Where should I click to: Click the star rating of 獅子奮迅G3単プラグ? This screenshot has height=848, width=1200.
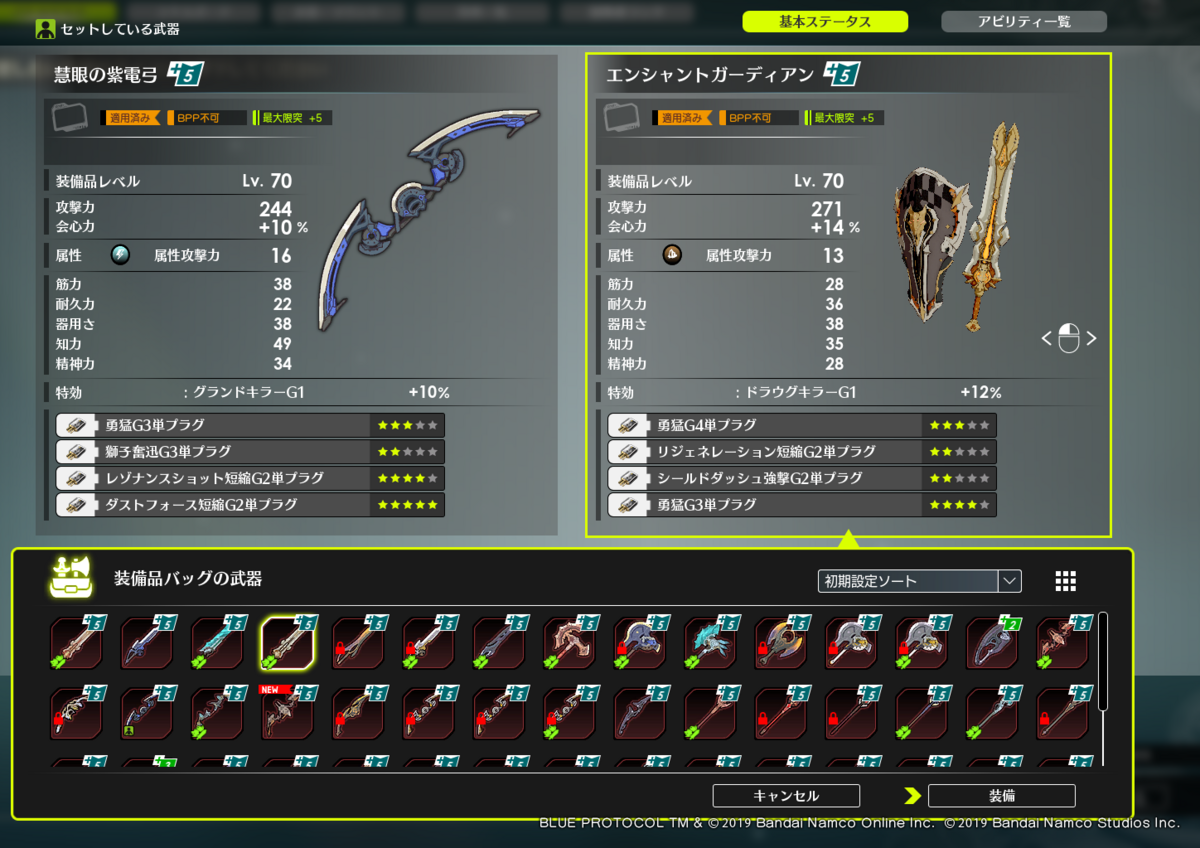407,451
